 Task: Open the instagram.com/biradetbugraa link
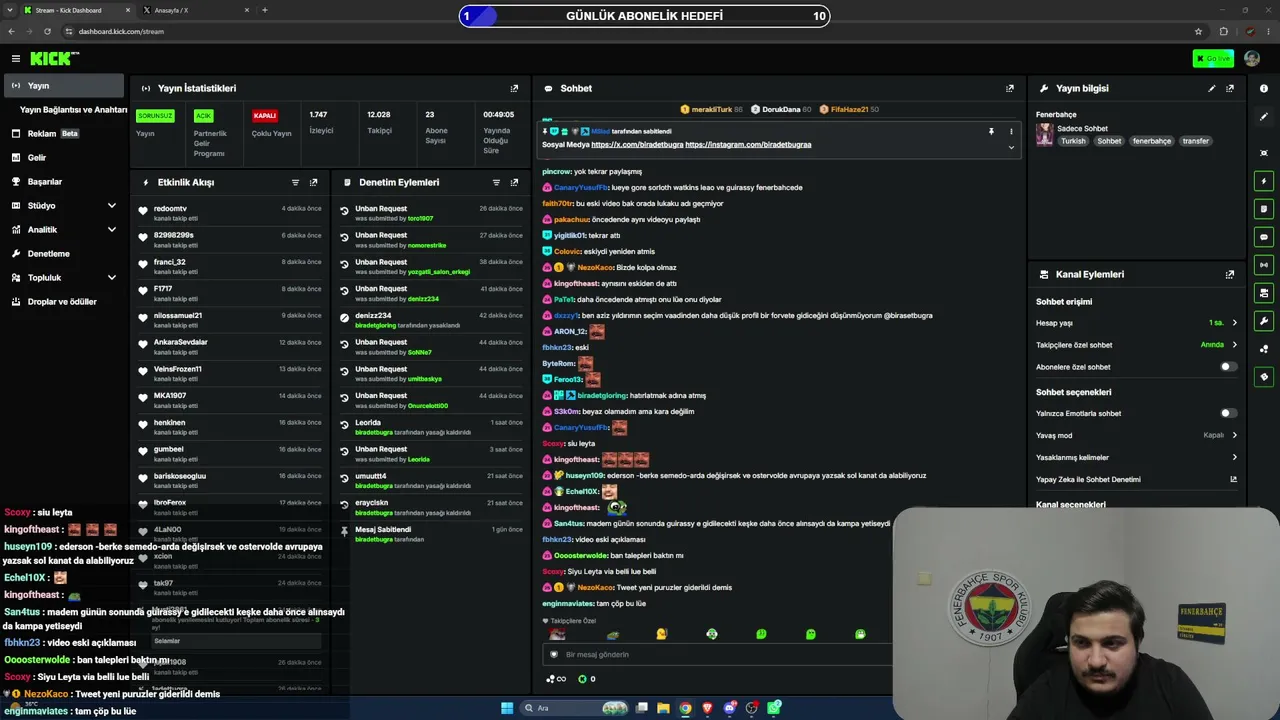pos(748,145)
